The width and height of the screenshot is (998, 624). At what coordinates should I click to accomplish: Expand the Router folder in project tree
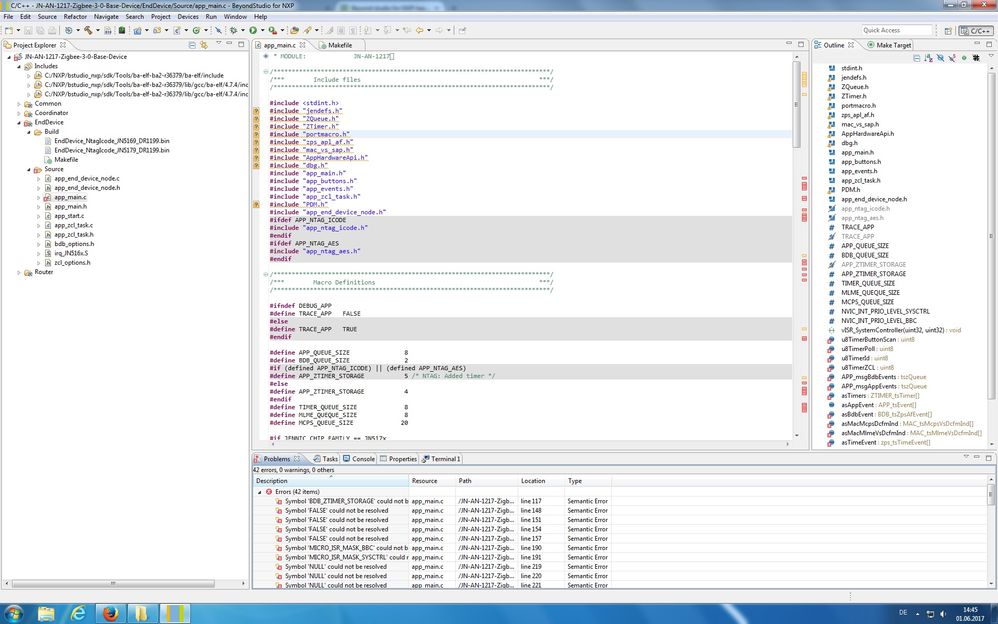tap(20, 272)
